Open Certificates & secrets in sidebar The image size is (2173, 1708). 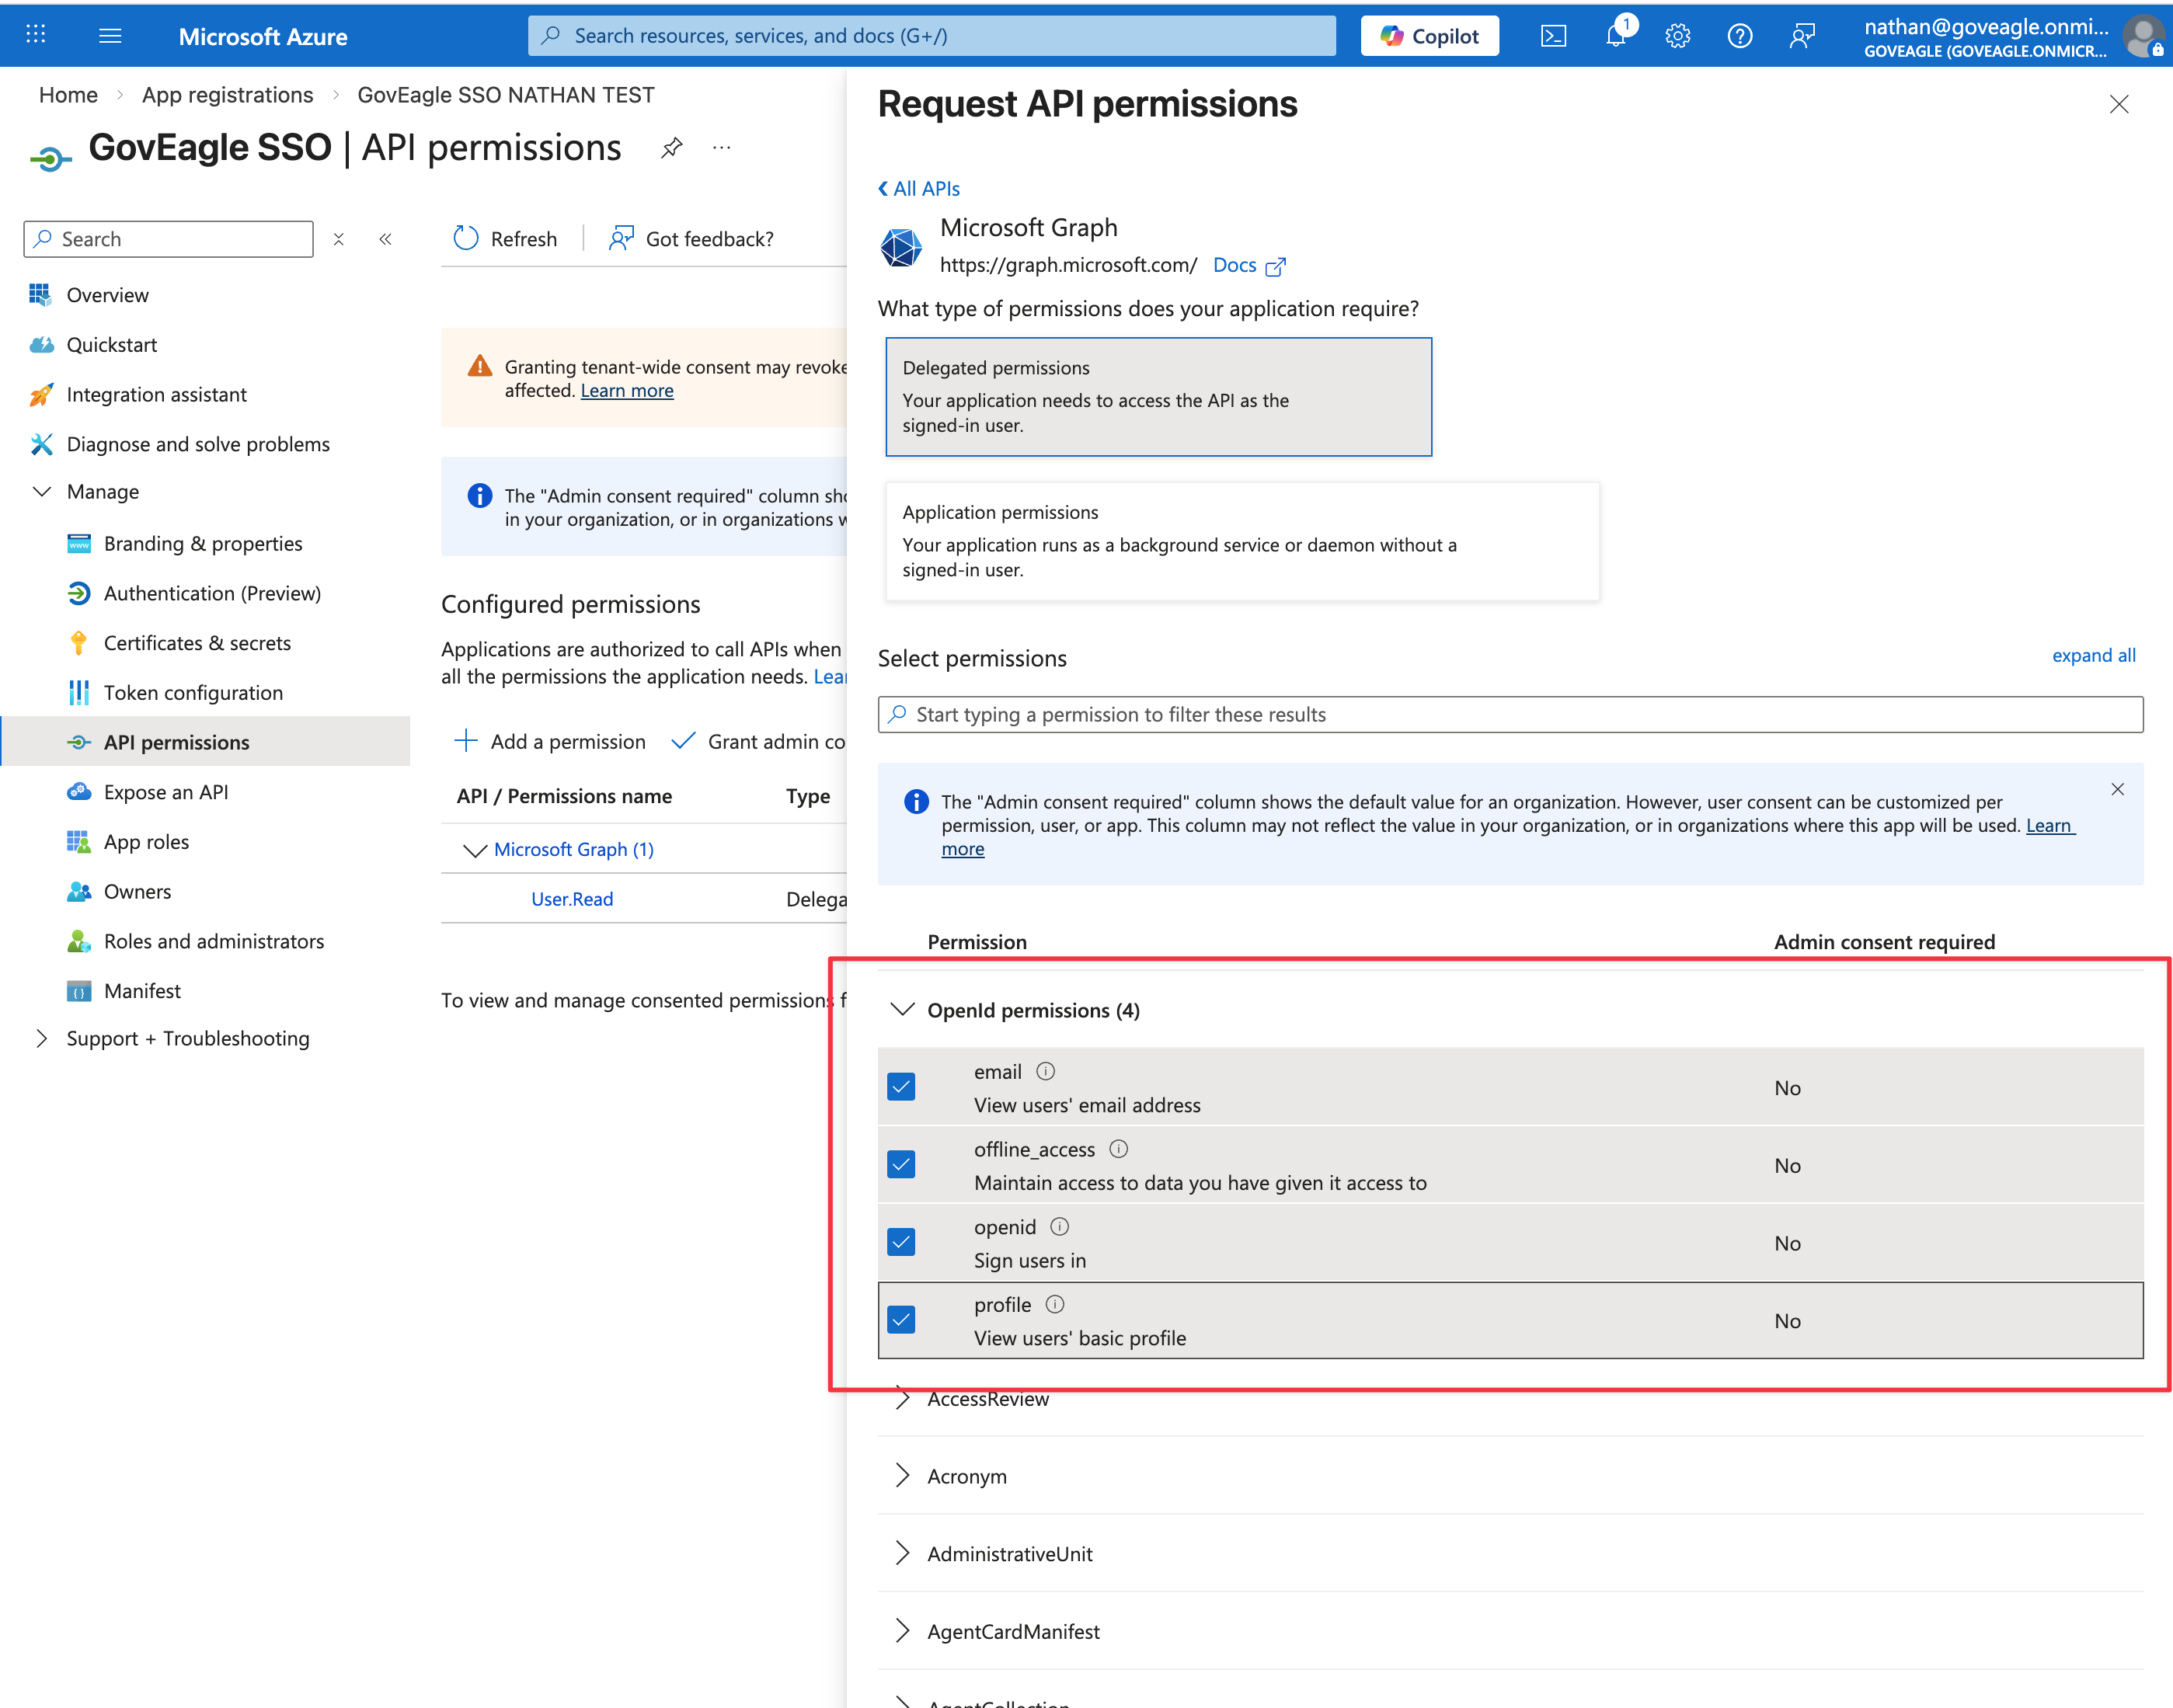pyautogui.click(x=197, y=643)
